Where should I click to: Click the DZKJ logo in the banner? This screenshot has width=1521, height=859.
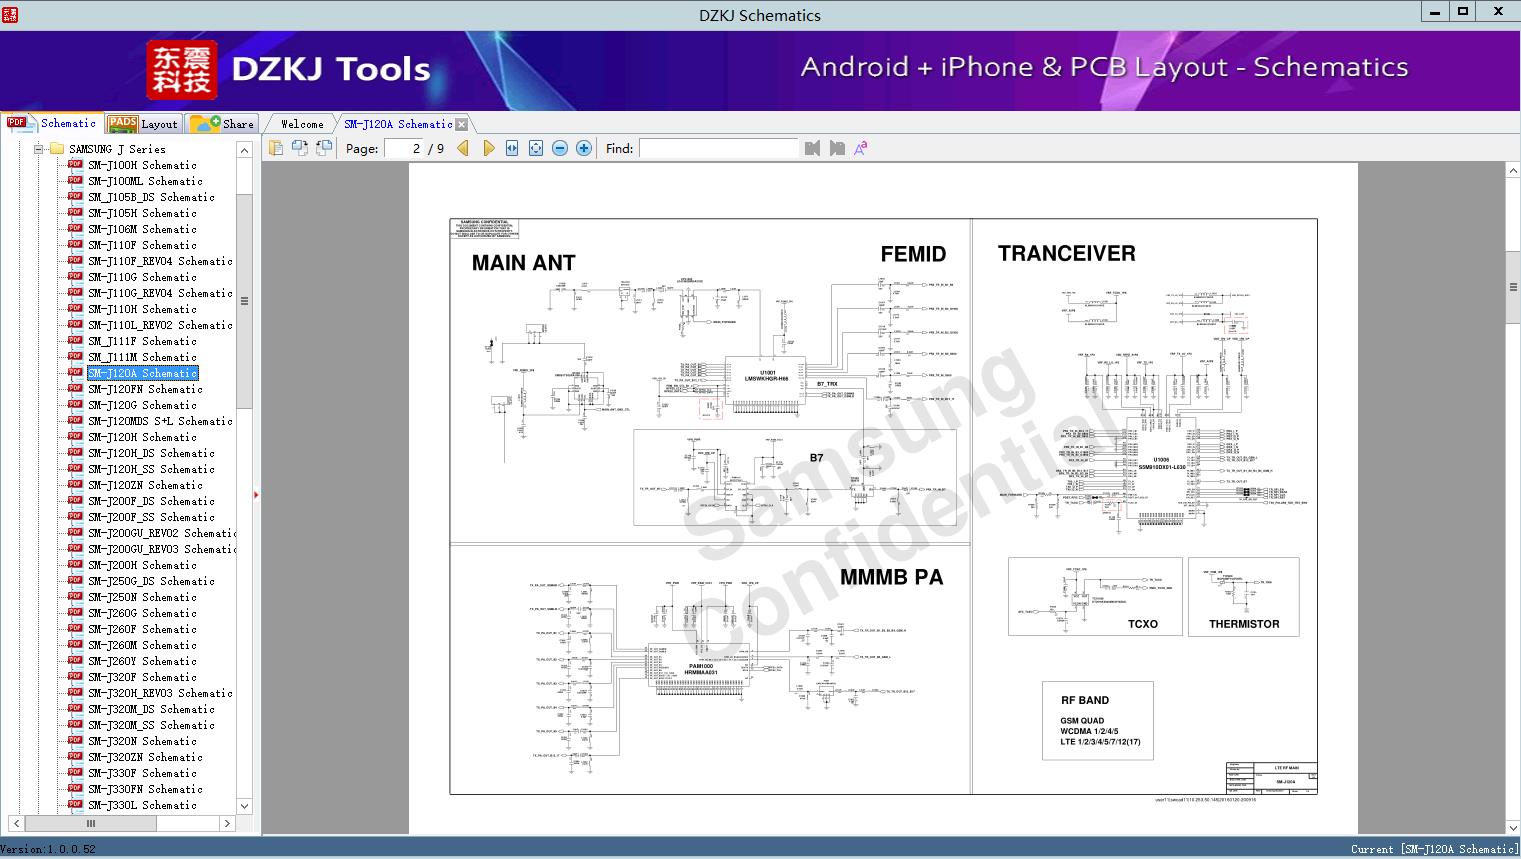pos(182,70)
